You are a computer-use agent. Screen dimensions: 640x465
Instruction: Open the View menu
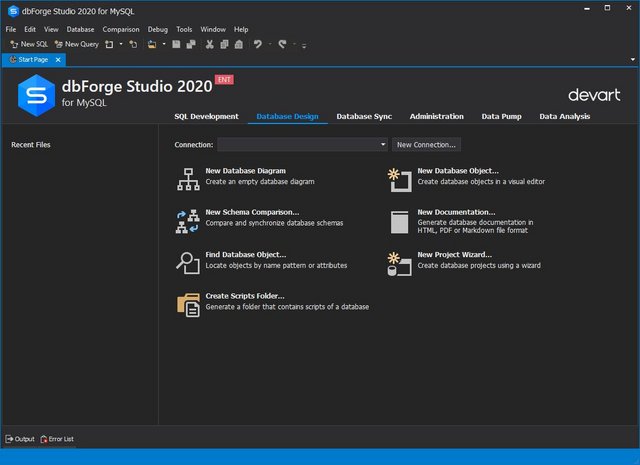pyautogui.click(x=51, y=29)
